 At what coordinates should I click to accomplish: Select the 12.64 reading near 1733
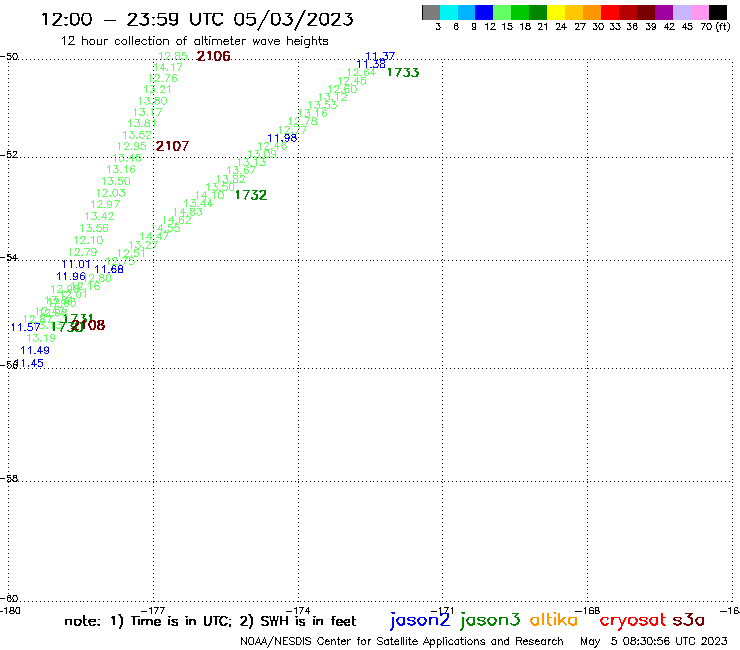click(362, 72)
